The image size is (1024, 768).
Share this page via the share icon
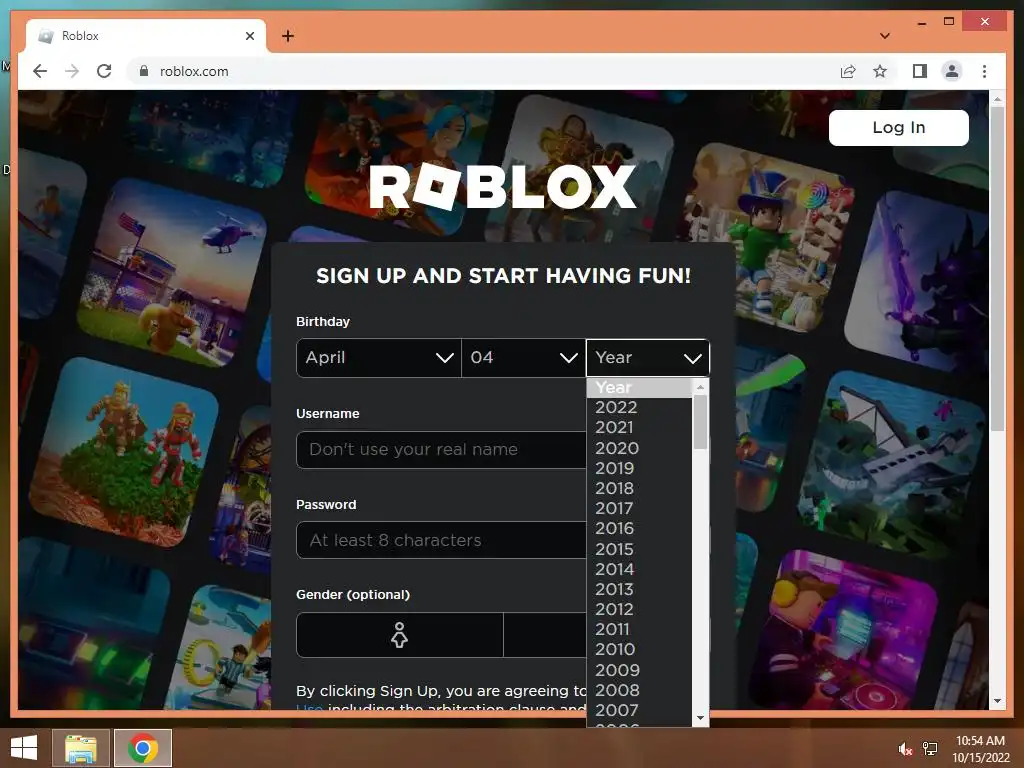coord(848,71)
